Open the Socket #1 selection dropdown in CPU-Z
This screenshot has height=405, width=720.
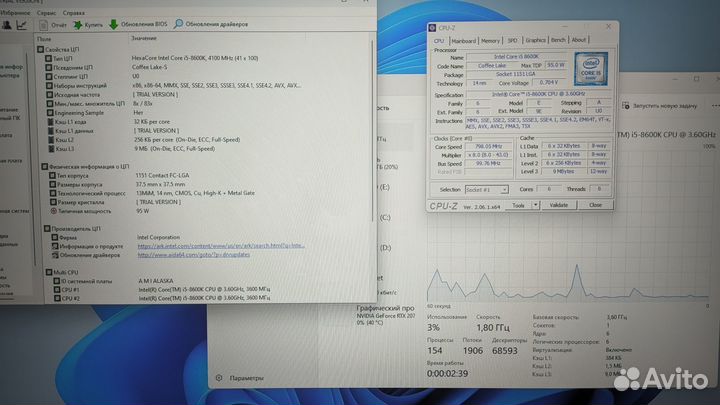point(486,190)
